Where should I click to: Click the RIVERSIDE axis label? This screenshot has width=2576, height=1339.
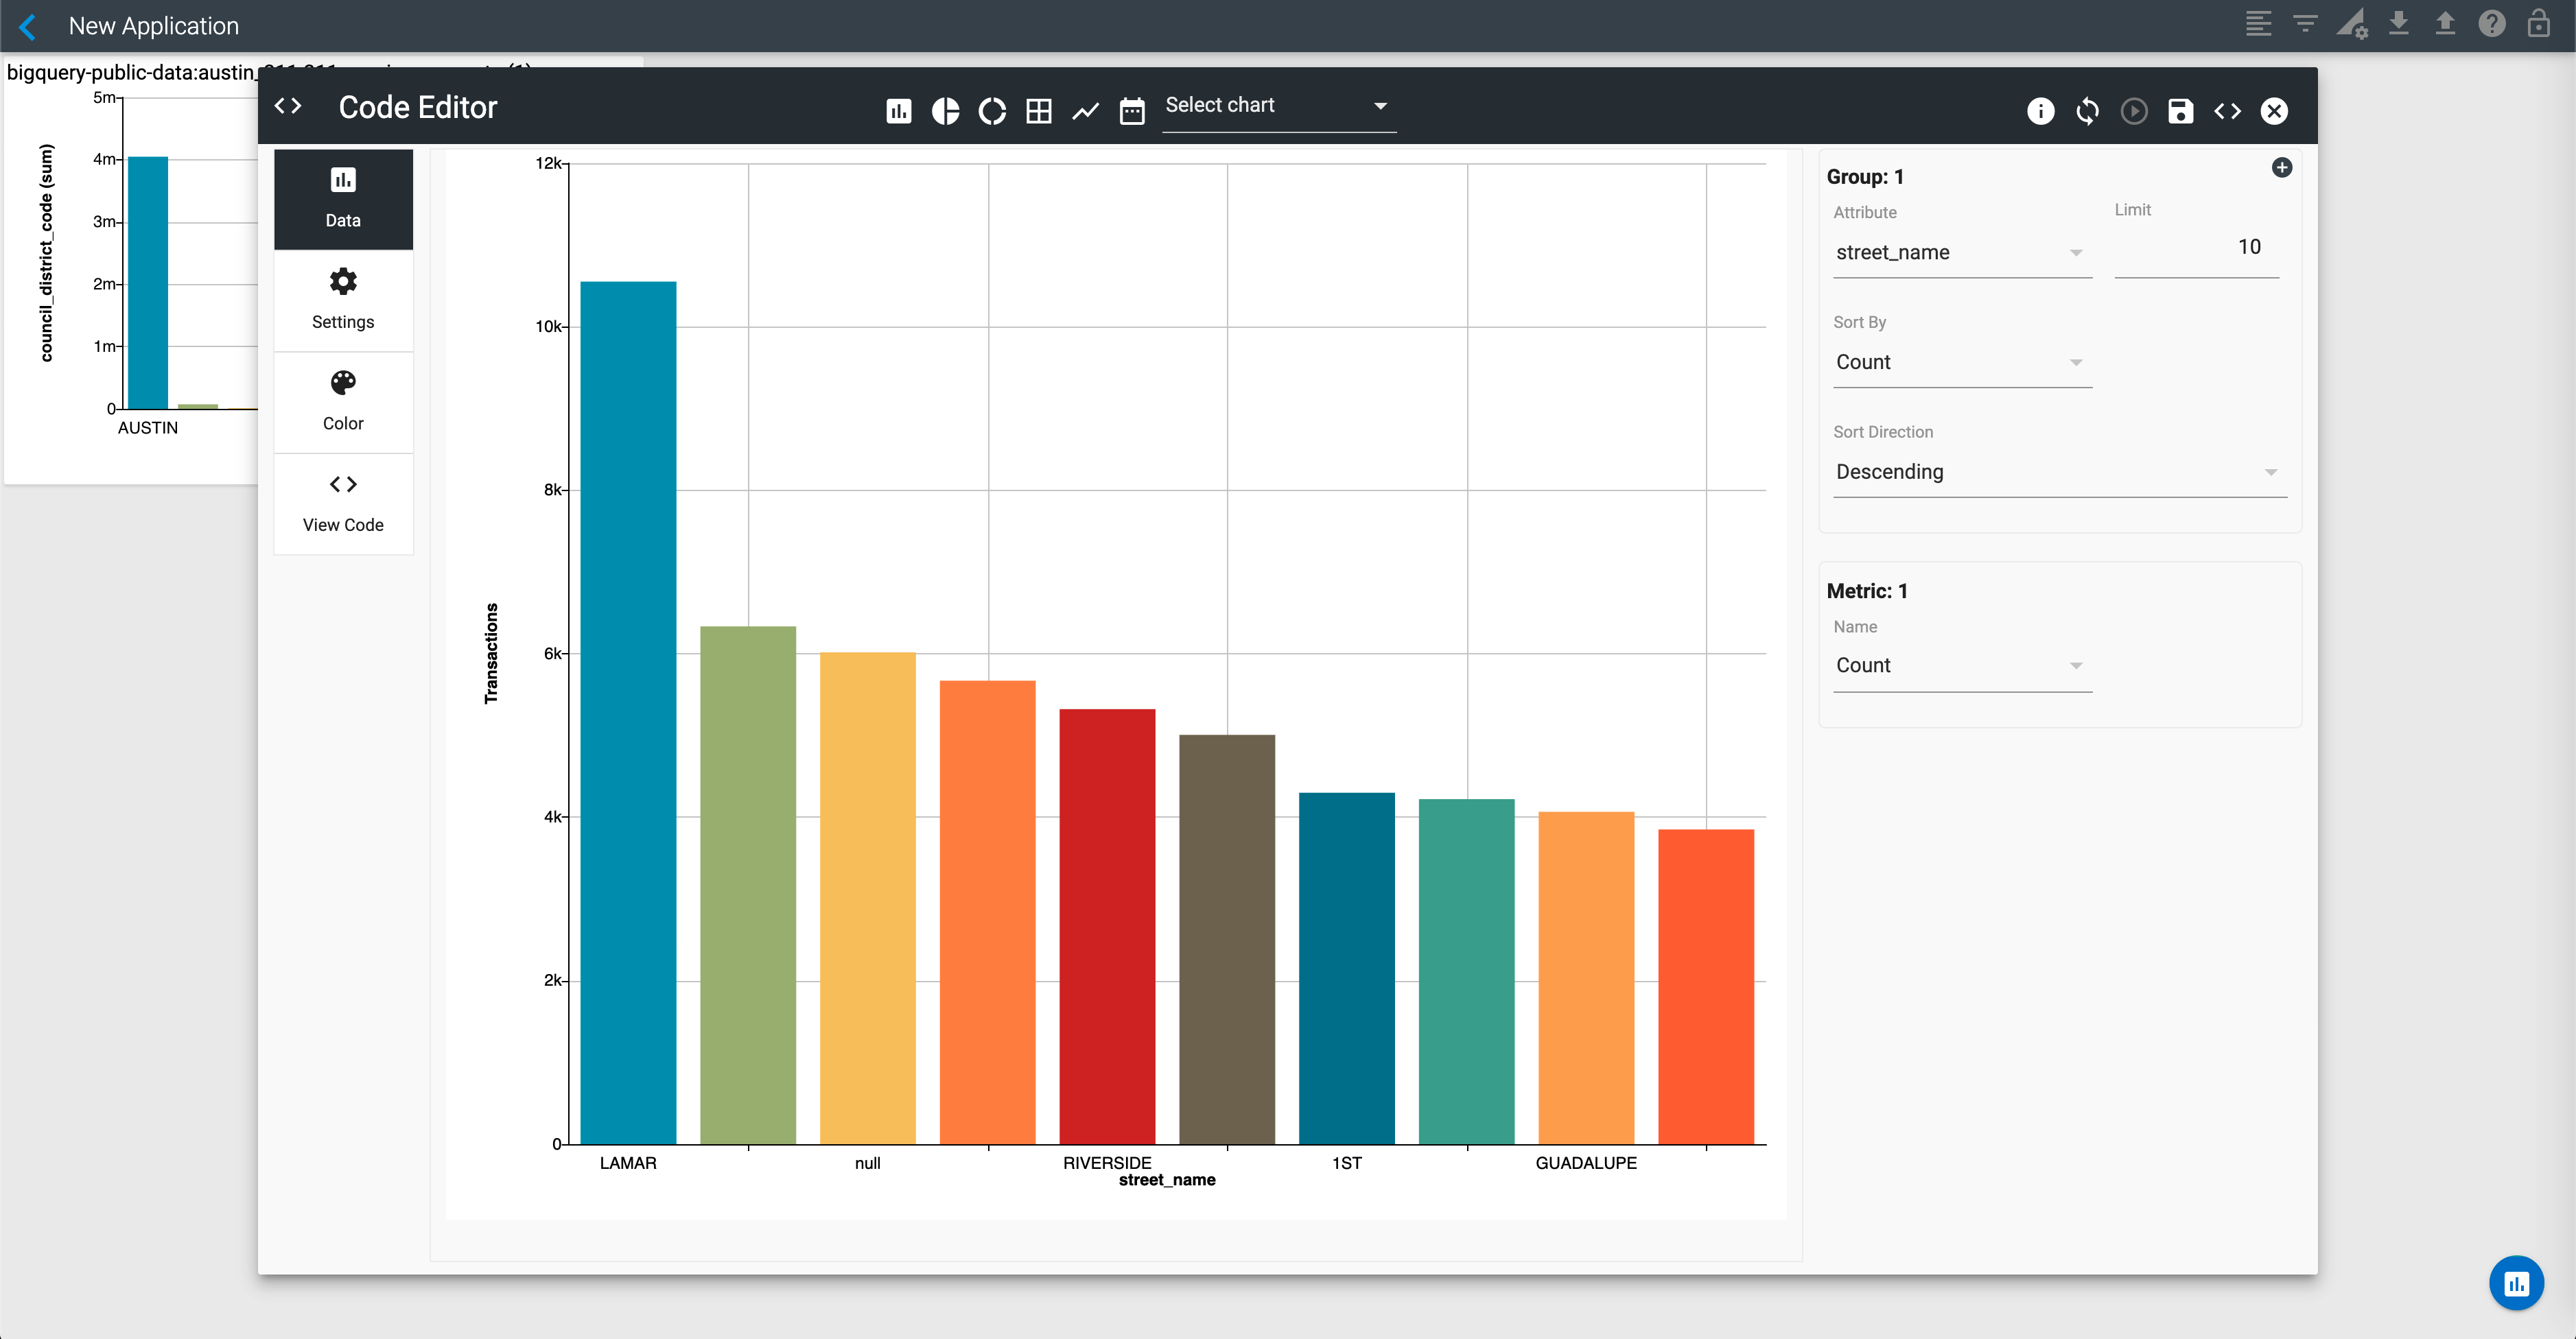click(x=1107, y=1163)
